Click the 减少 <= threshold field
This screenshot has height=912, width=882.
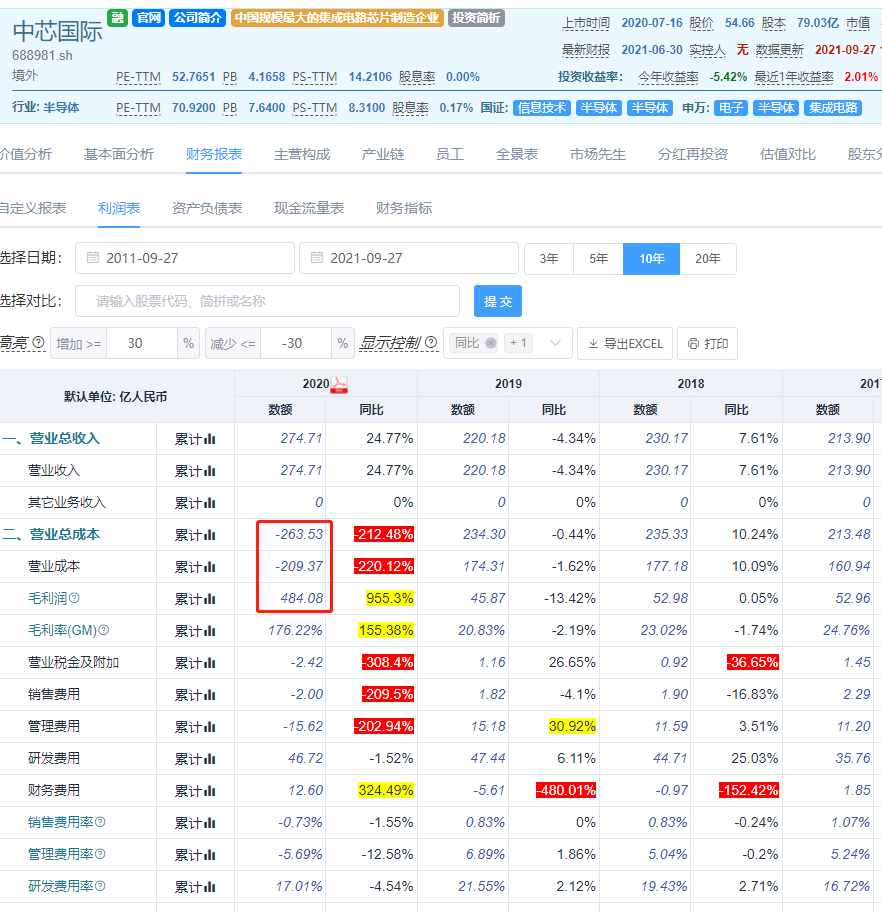pyautogui.click(x=296, y=344)
